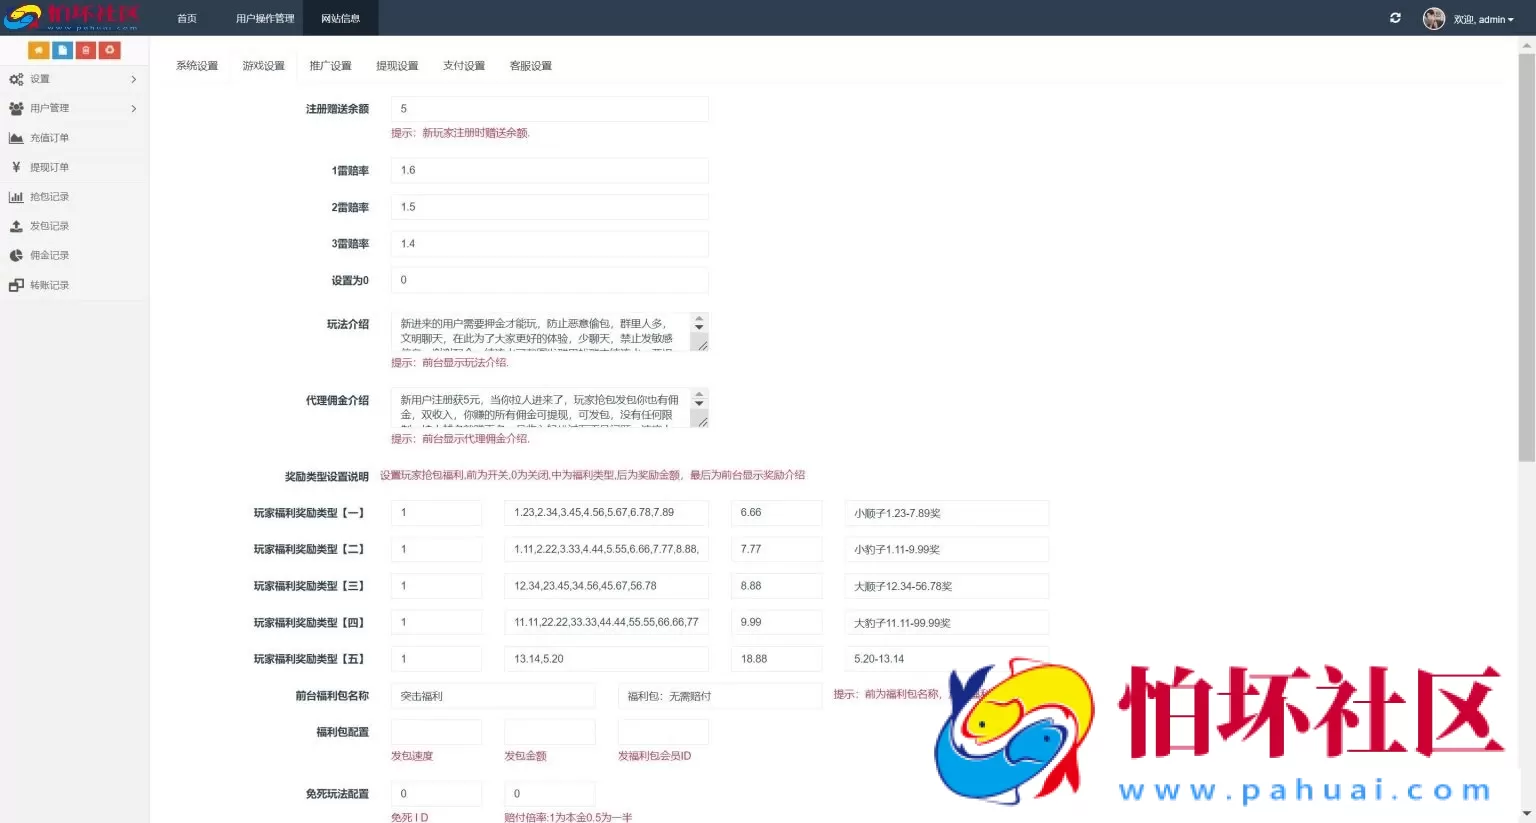
Task: Click the red trash shortcut icon
Action: [x=85, y=49]
